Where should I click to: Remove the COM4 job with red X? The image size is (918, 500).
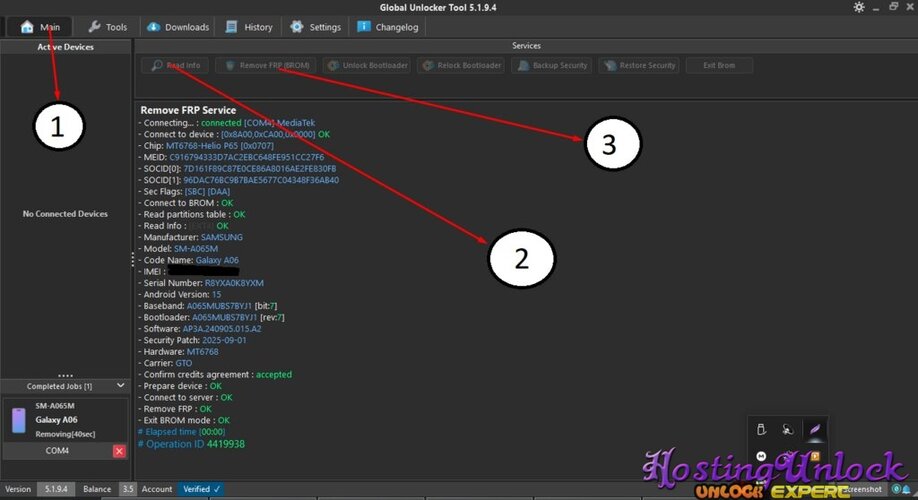pyautogui.click(x=119, y=451)
